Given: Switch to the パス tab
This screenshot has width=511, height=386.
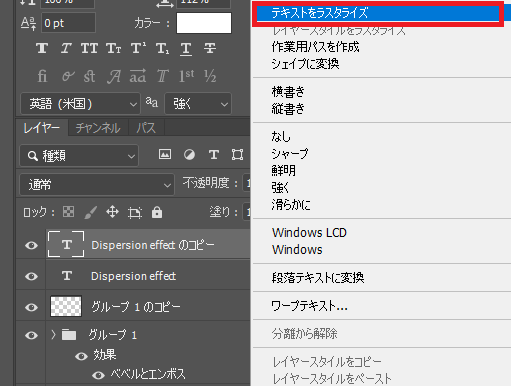Looking at the screenshot, I should [x=146, y=128].
